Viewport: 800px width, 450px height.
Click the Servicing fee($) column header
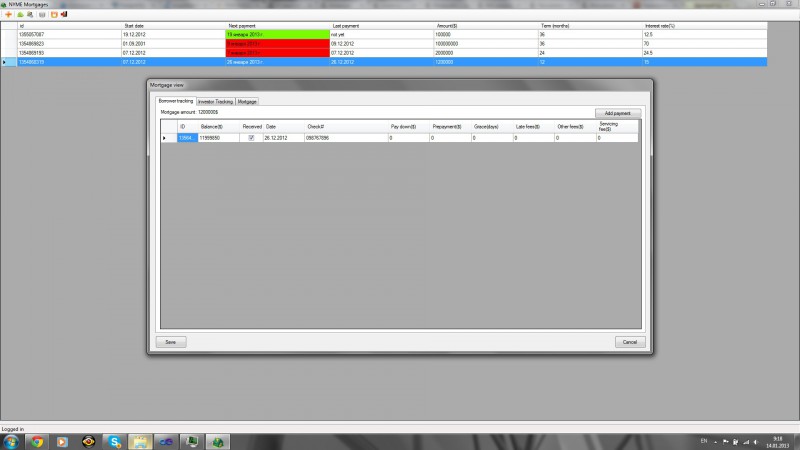(617, 127)
